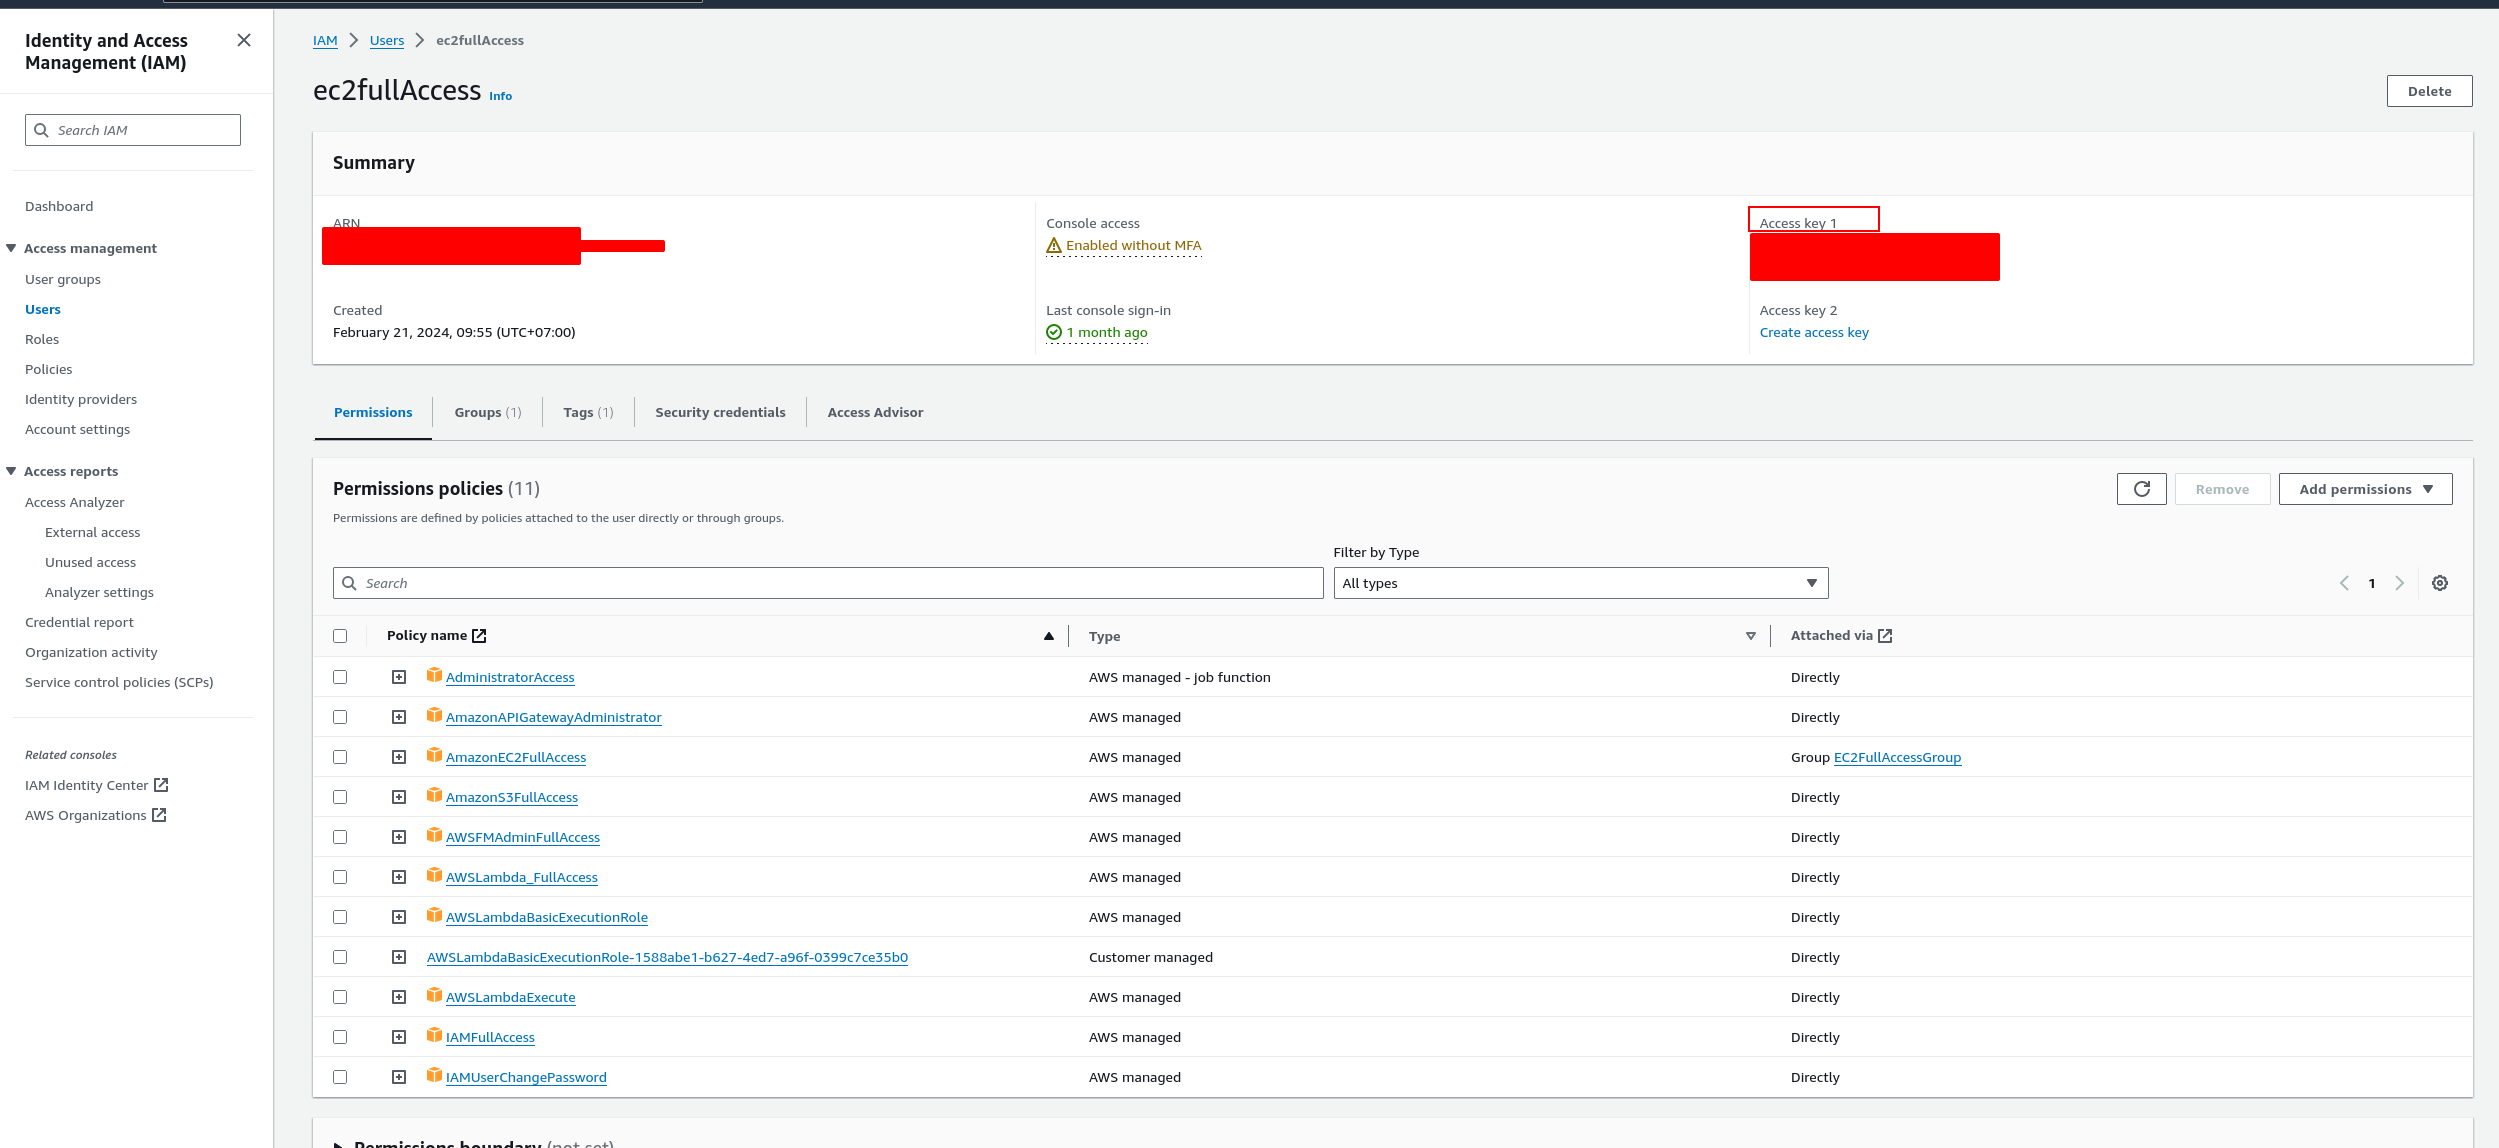Open Policies in the sidebar

[49, 369]
